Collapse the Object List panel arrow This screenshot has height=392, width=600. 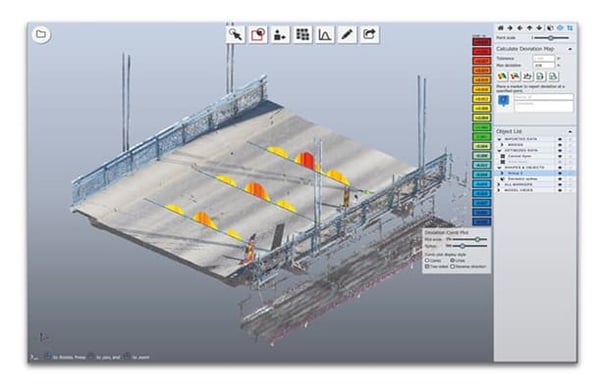tap(570, 132)
